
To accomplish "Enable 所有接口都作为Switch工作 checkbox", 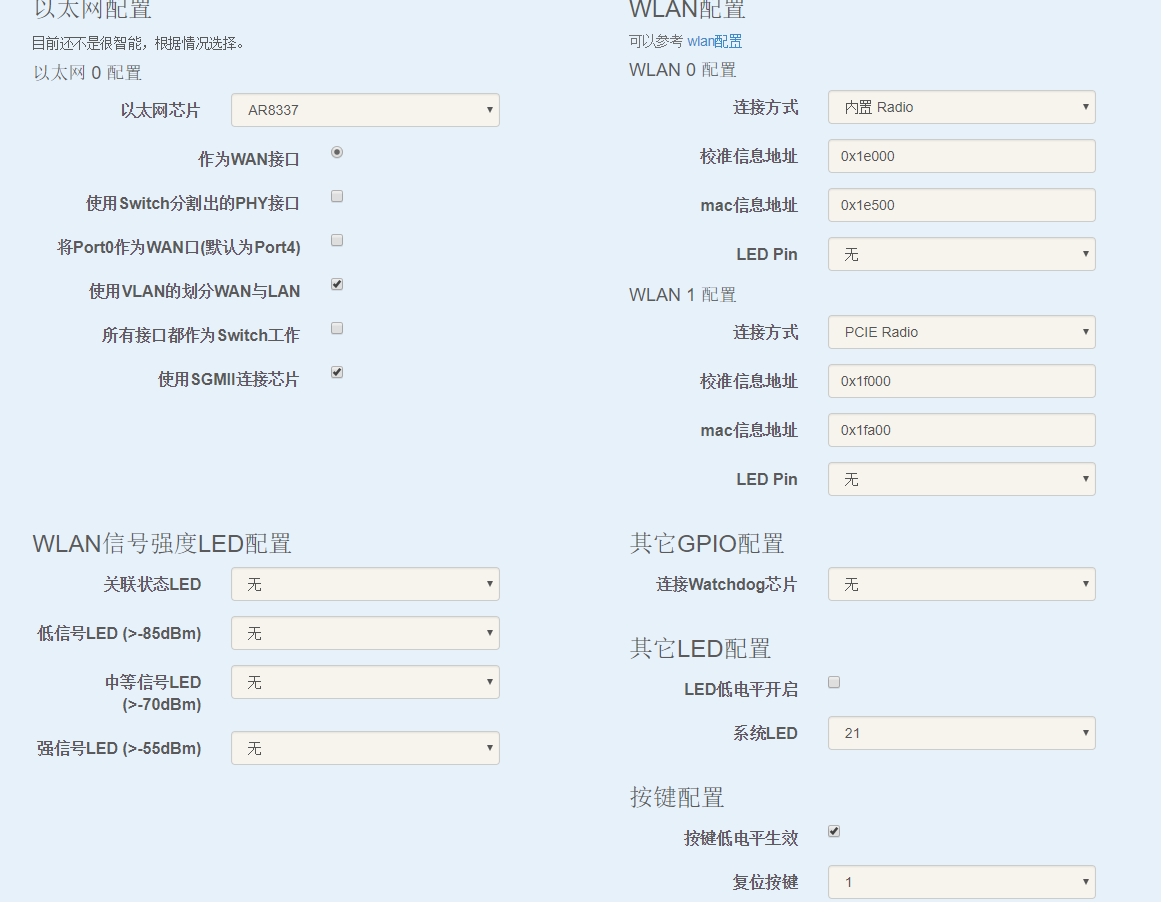I will tap(337, 329).
